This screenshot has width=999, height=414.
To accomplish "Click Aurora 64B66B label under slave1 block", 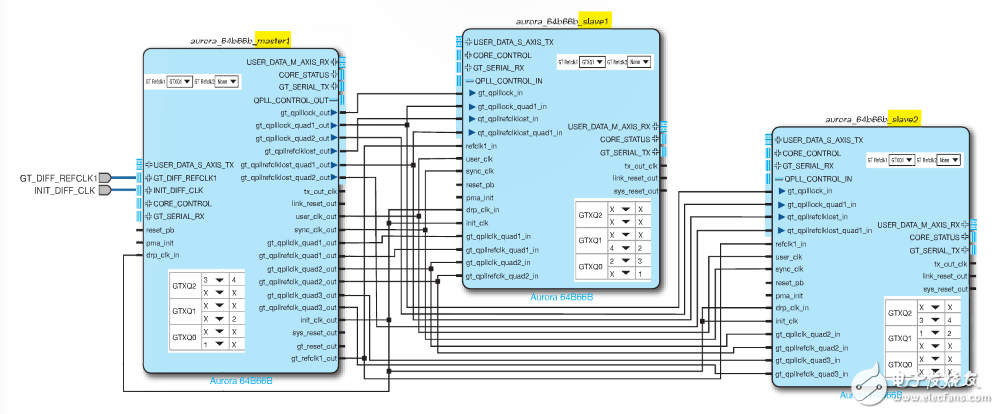I will coord(561,297).
